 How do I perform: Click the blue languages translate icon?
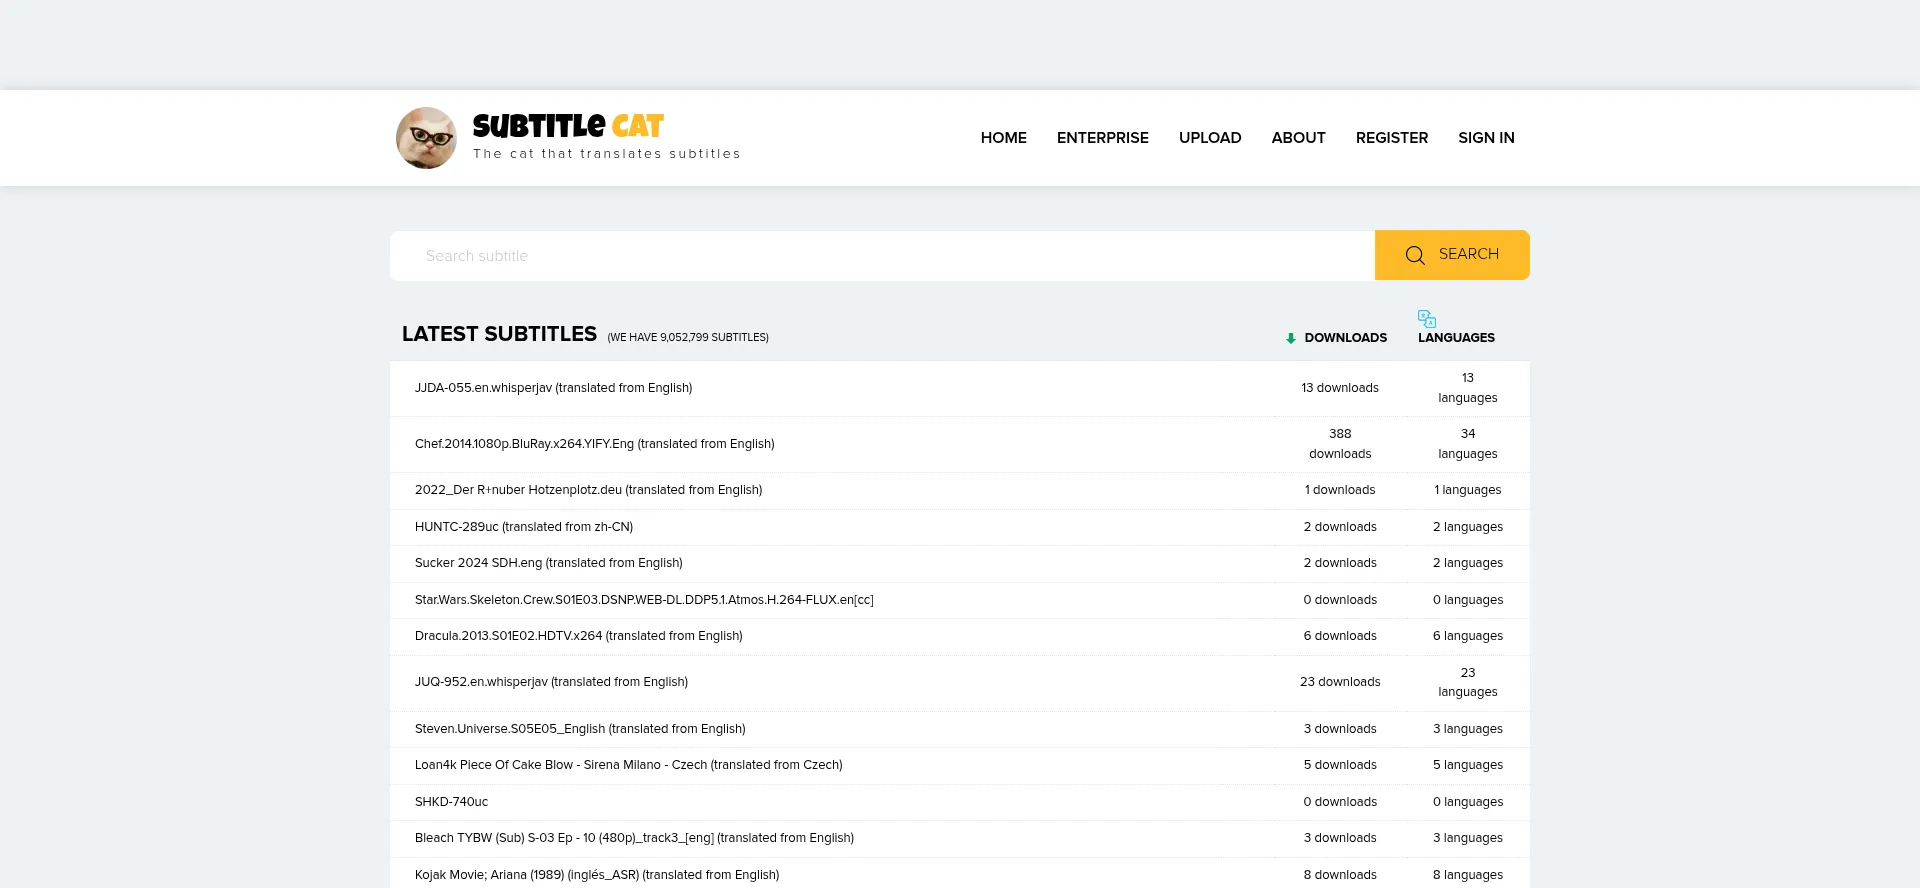[x=1427, y=319]
